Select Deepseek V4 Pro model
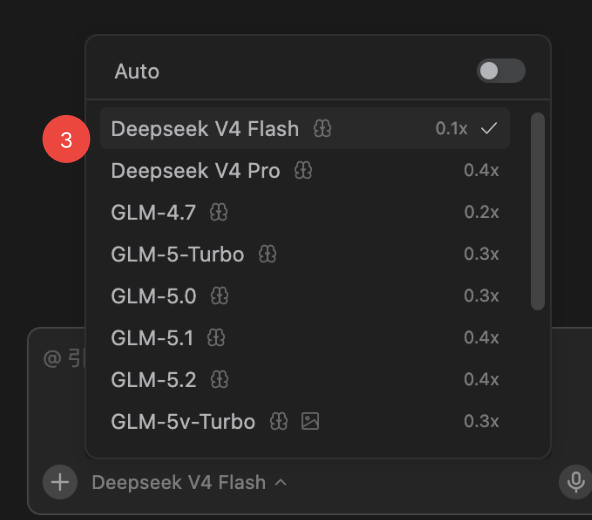The height and width of the screenshot is (520, 592). pyautogui.click(x=305, y=170)
